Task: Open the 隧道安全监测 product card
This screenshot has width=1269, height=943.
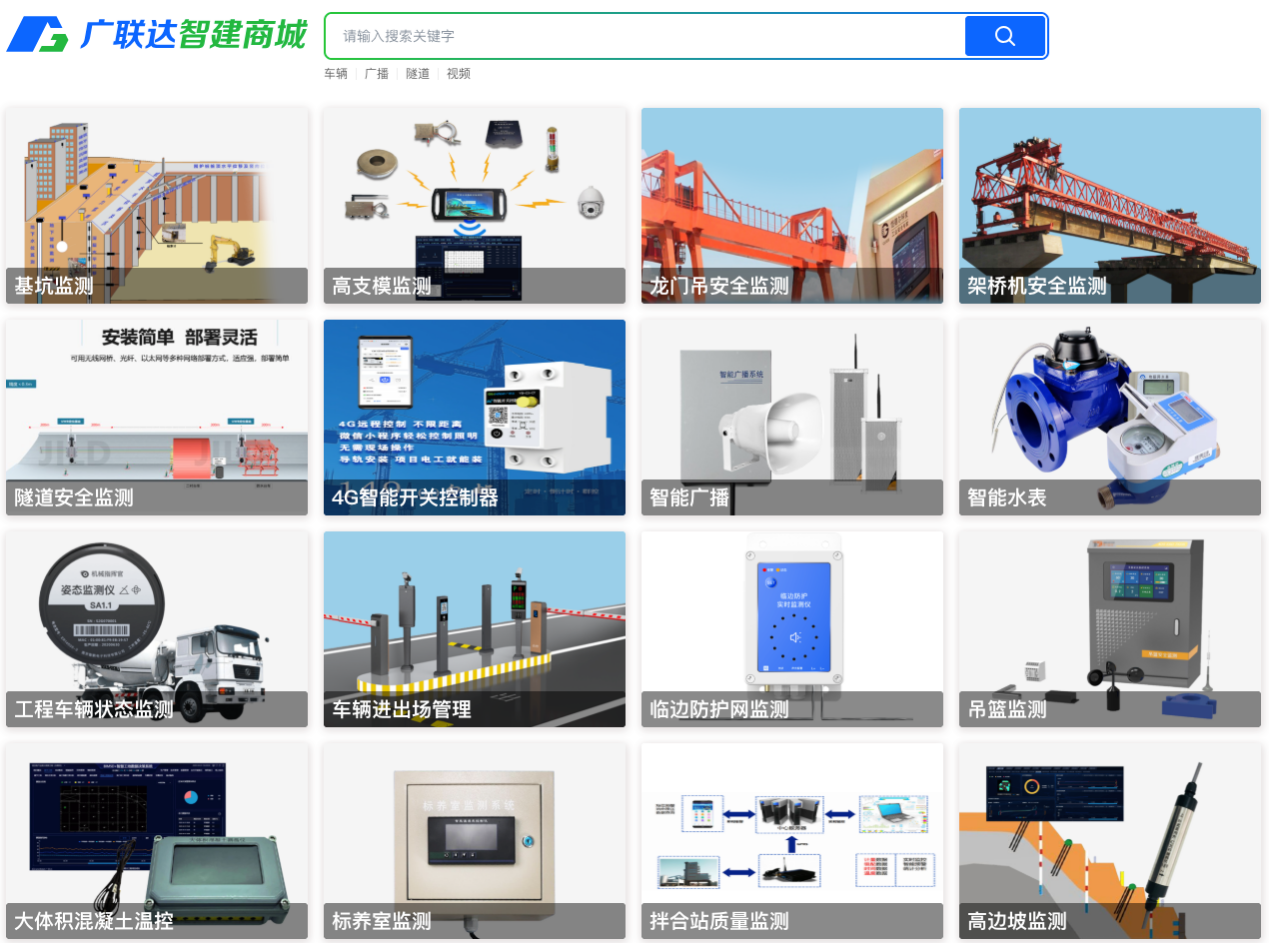Action: point(157,417)
